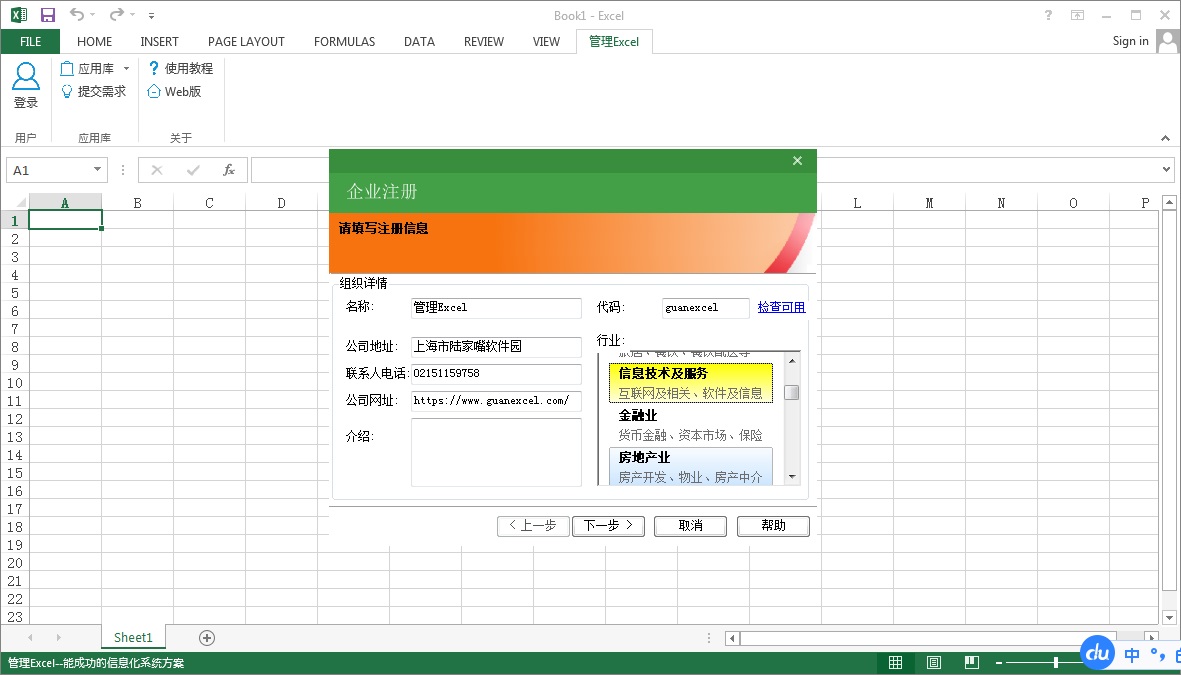Launch the Web版 version
1181x675 pixels.
[174, 91]
